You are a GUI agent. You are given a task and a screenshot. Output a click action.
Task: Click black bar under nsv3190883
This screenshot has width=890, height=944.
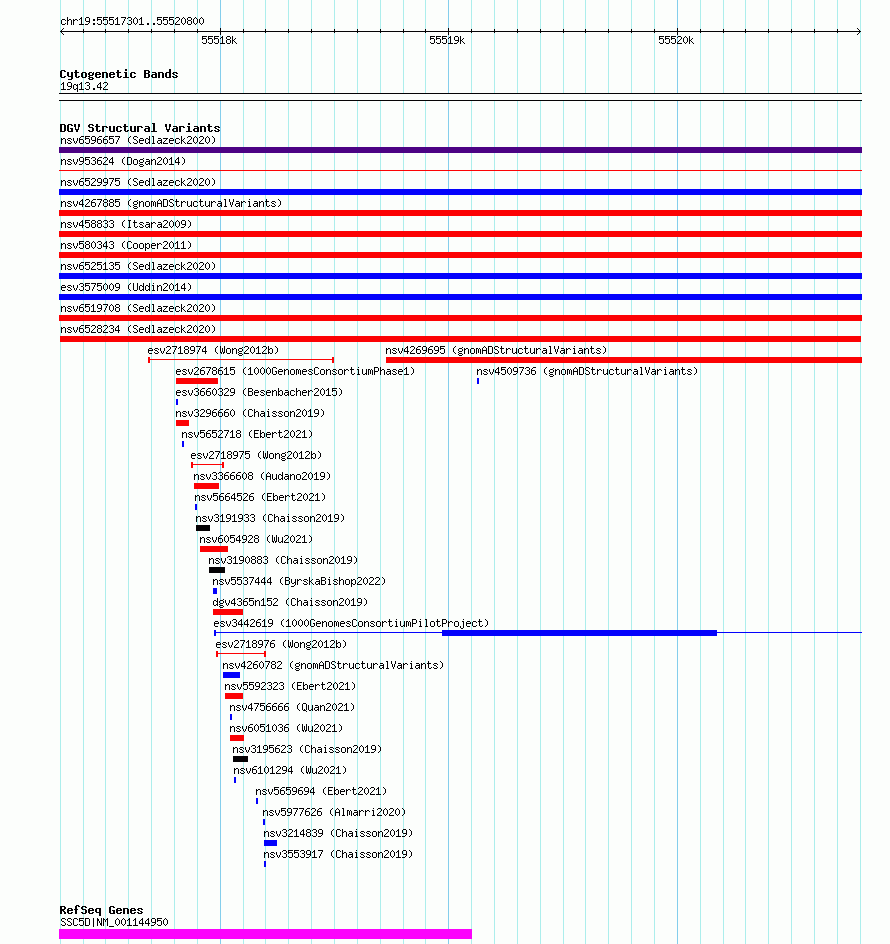(x=217, y=570)
